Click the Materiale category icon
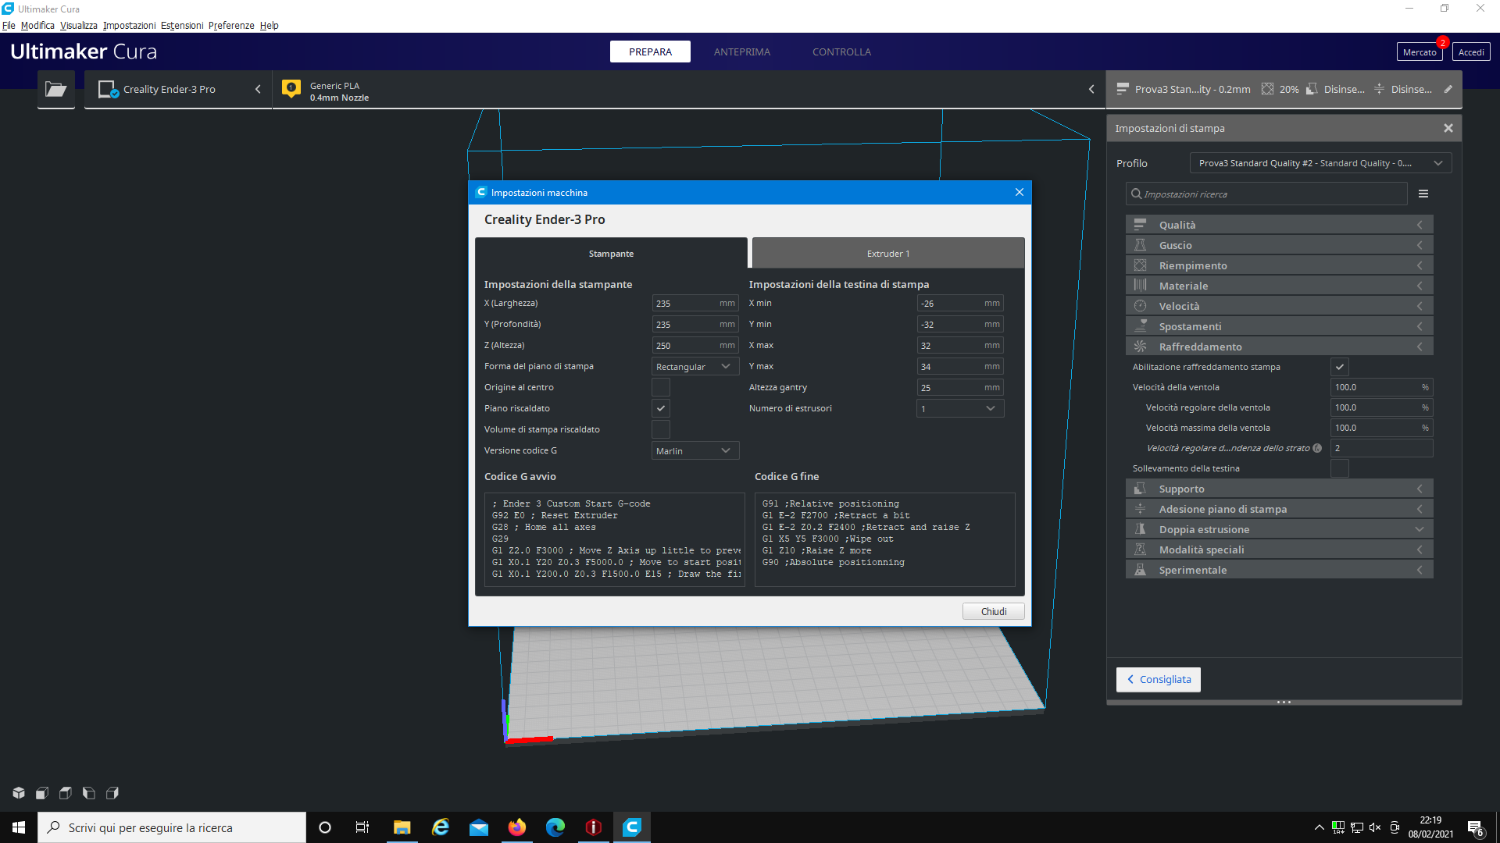1500x843 pixels. (1140, 285)
